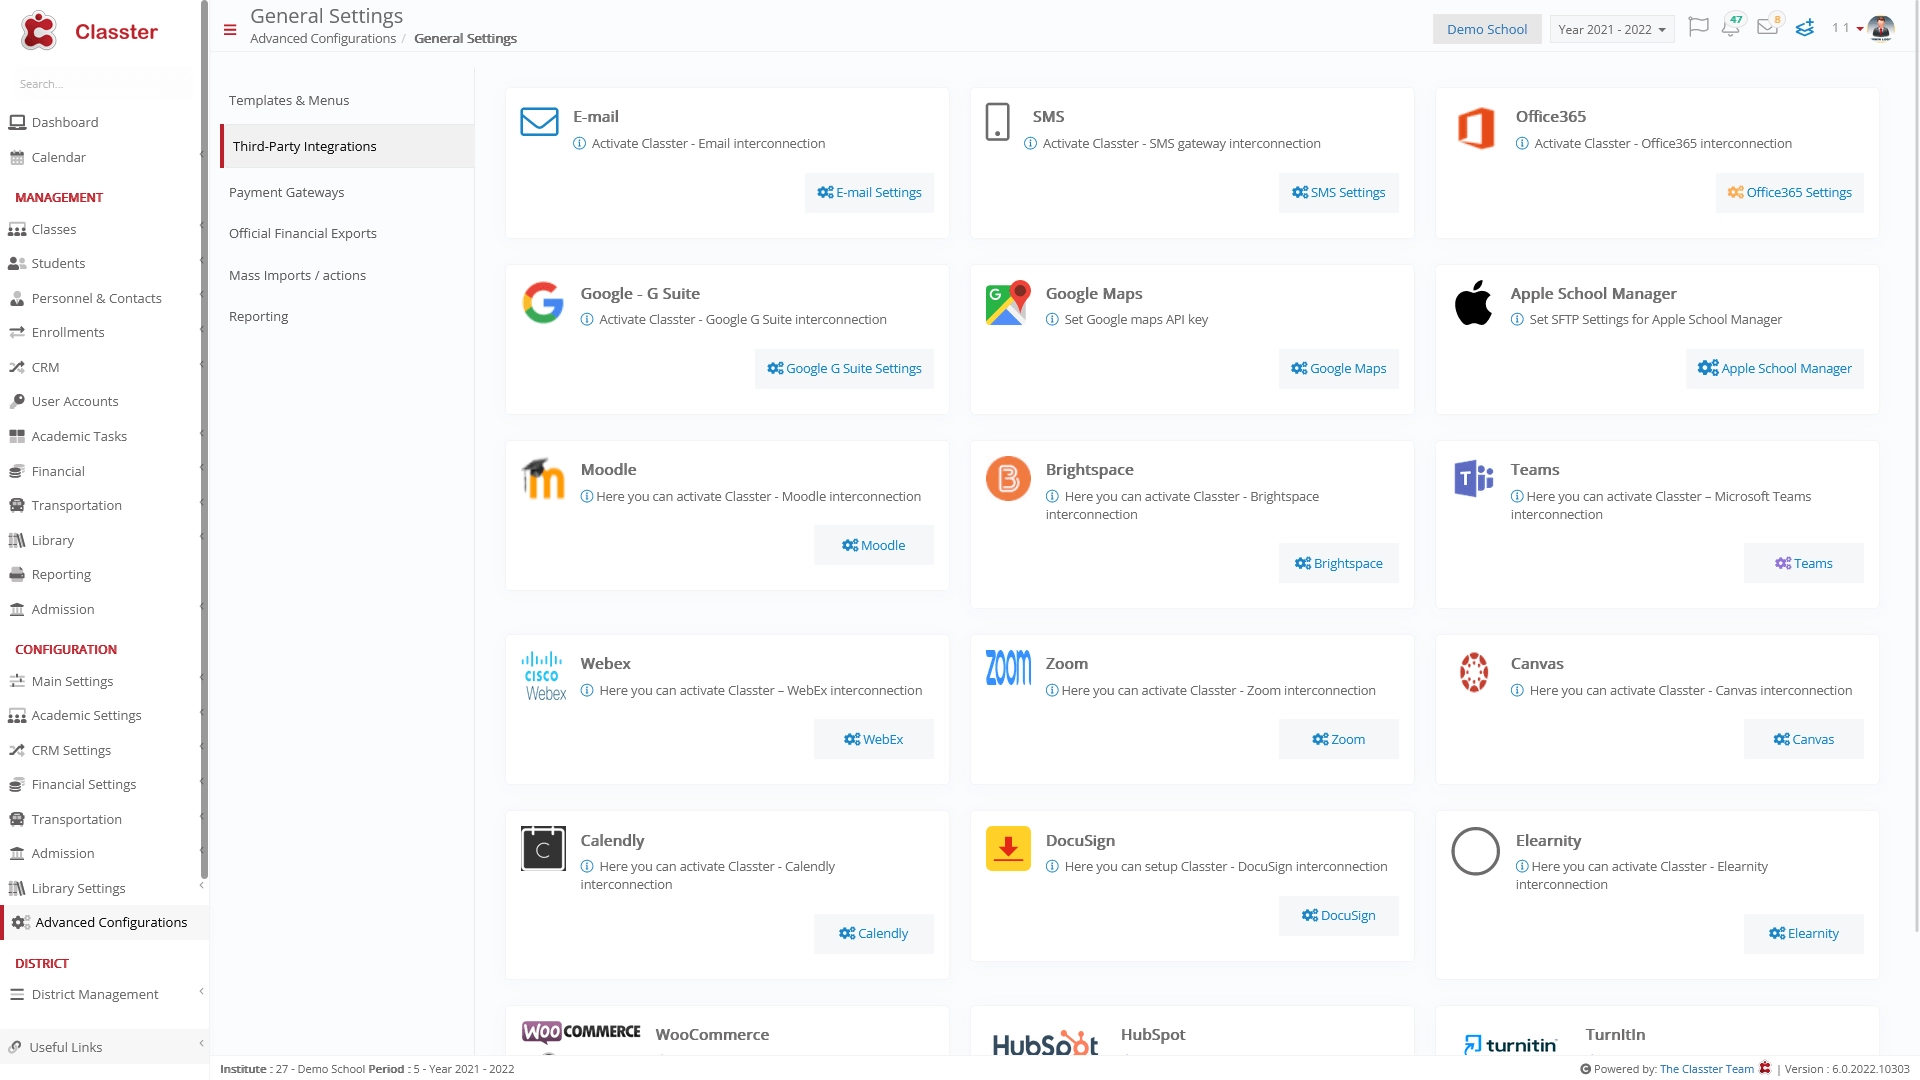The width and height of the screenshot is (1920, 1080).
Task: Click The Classter Team link
Action: [x=1706, y=1069]
